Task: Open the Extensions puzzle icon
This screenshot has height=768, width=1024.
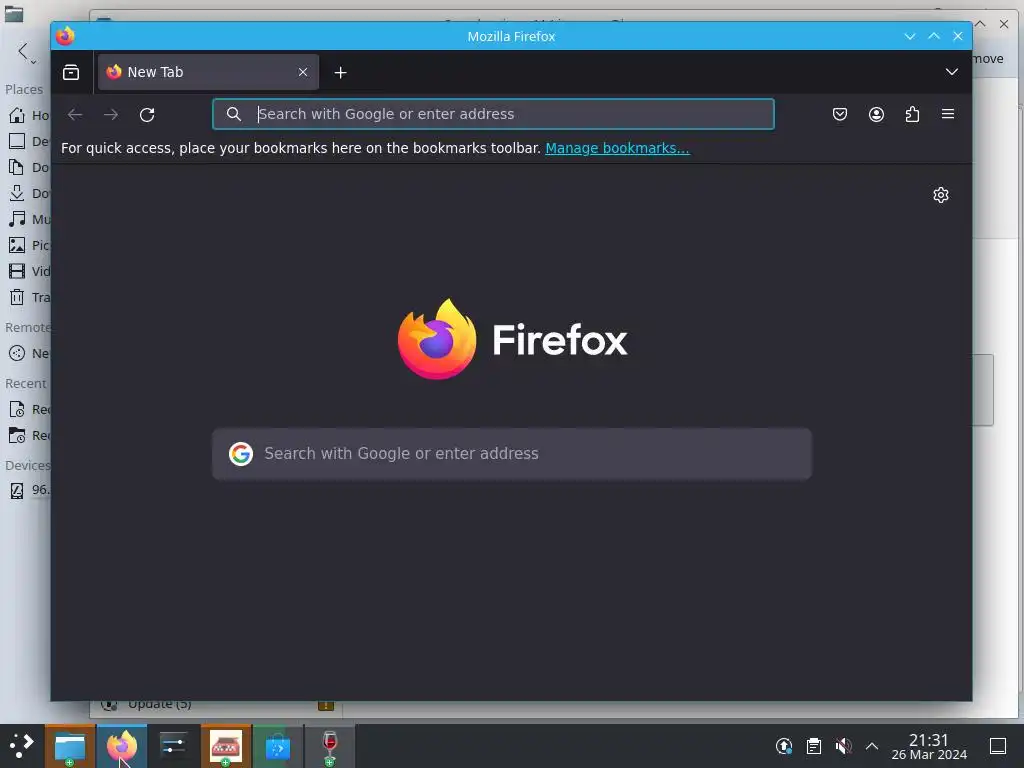Action: tap(912, 115)
